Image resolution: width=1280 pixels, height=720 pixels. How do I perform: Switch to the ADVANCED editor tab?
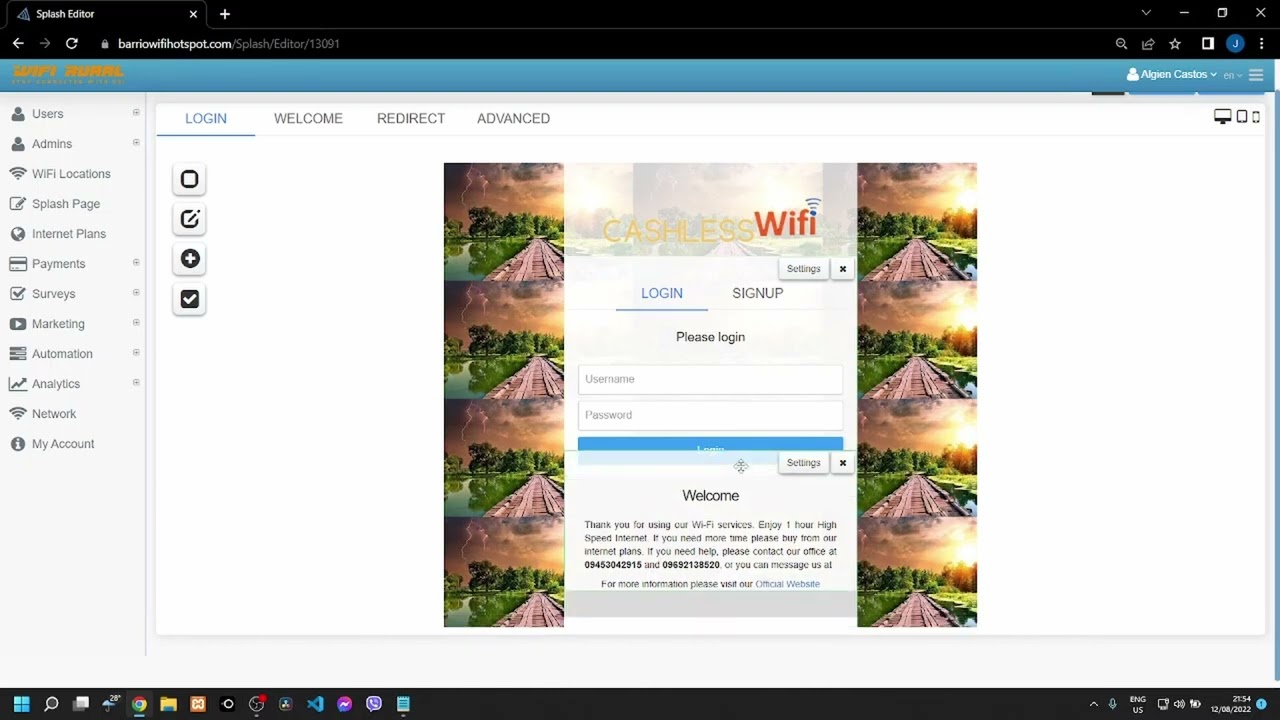(x=513, y=118)
